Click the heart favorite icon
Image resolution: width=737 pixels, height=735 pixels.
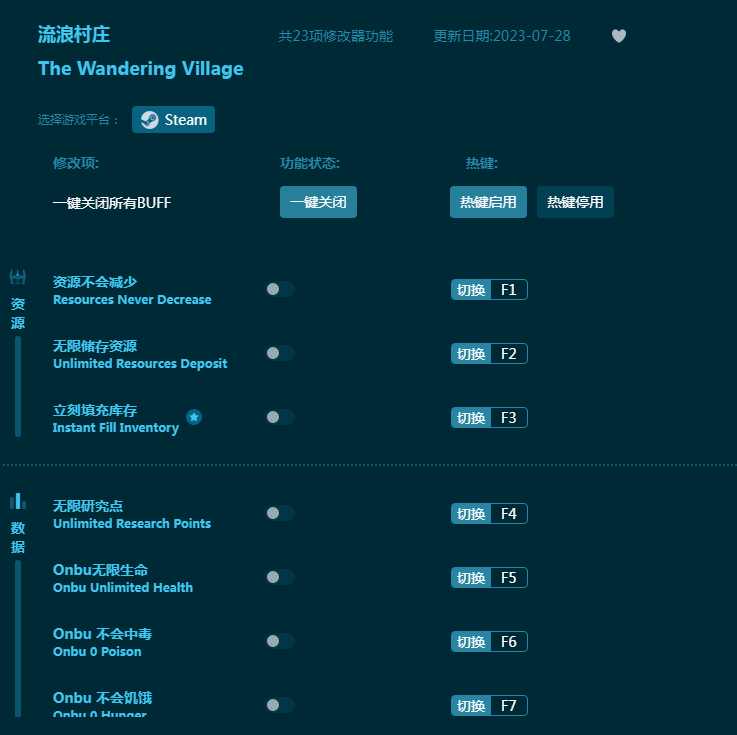click(x=619, y=36)
